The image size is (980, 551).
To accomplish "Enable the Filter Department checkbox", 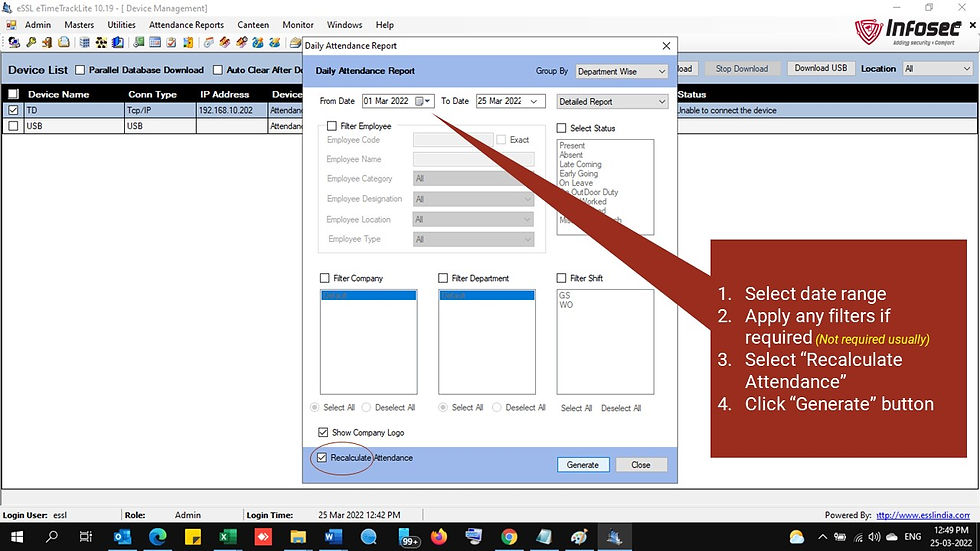I will click(443, 278).
